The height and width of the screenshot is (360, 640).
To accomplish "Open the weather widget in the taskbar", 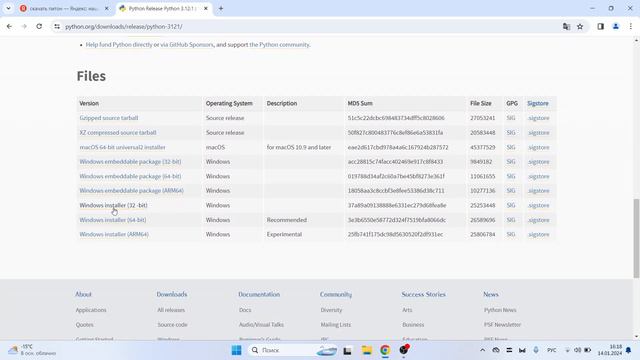I will click(33, 350).
